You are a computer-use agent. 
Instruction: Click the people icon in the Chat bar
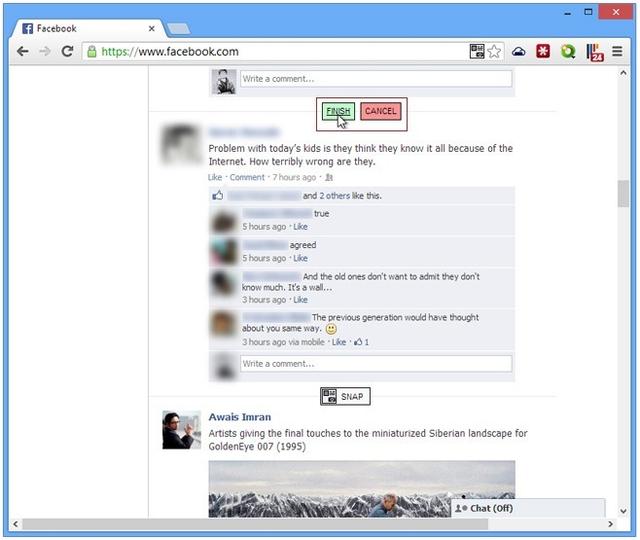tap(461, 508)
